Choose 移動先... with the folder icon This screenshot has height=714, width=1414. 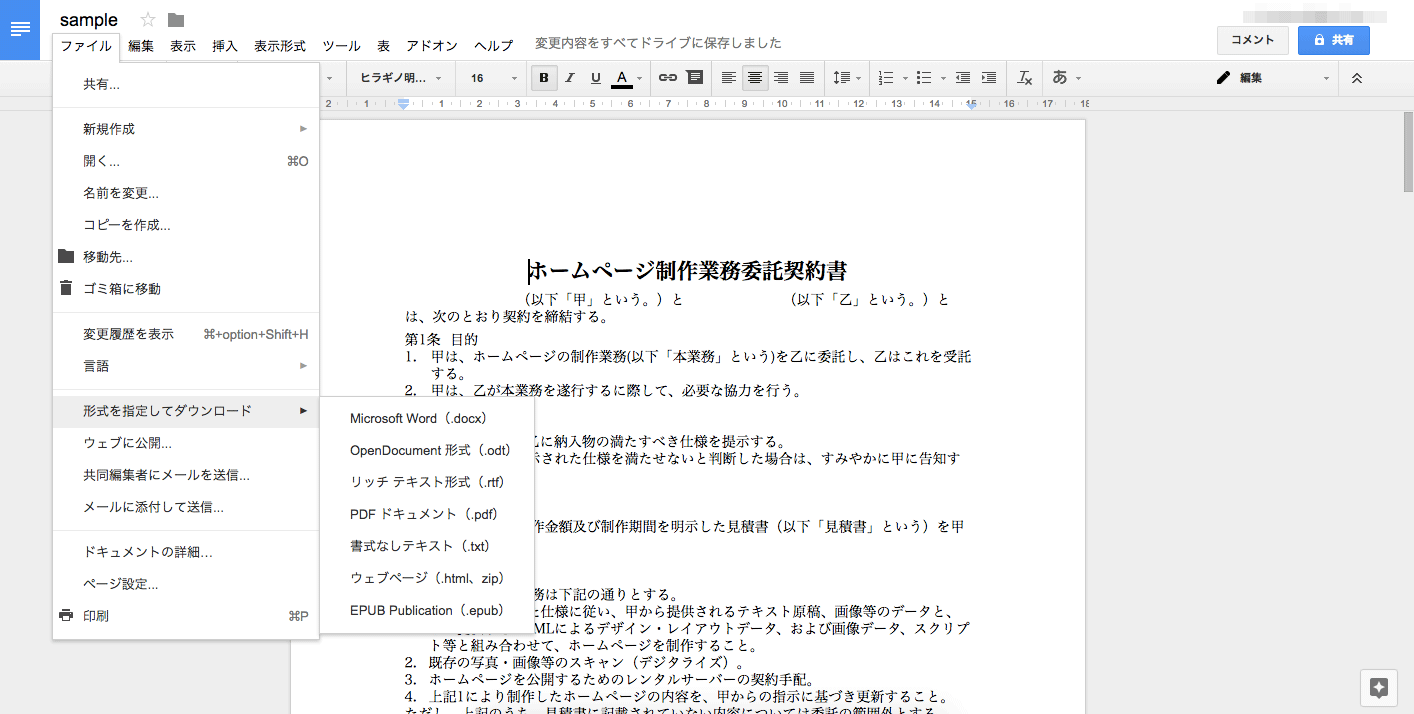tap(186, 257)
